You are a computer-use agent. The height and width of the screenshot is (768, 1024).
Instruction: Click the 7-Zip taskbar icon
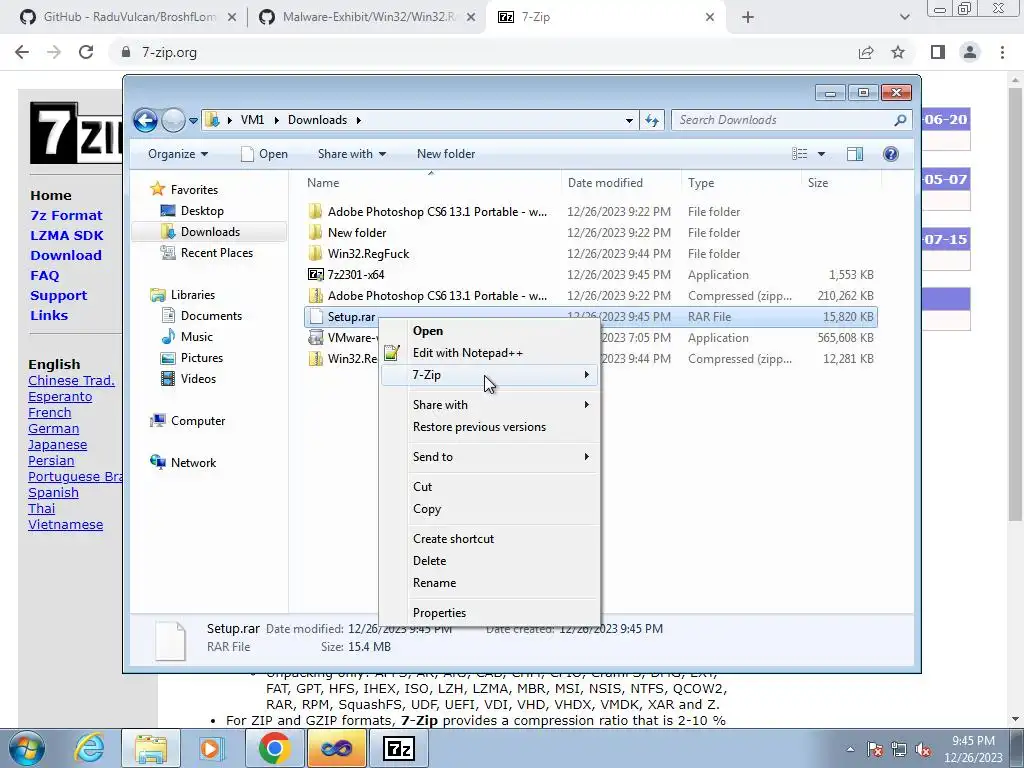click(x=399, y=748)
